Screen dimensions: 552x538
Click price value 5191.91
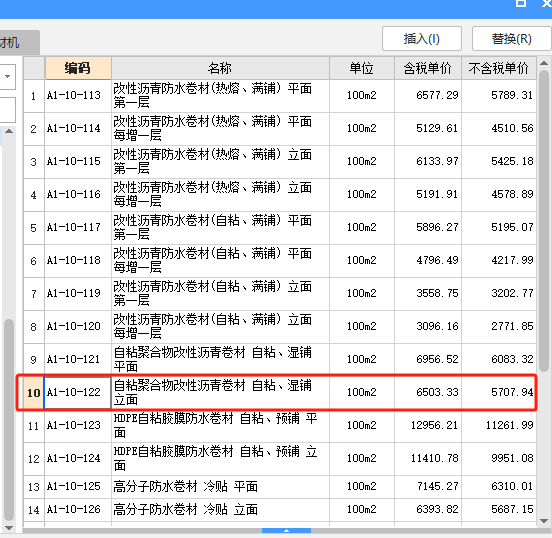(x=437, y=194)
